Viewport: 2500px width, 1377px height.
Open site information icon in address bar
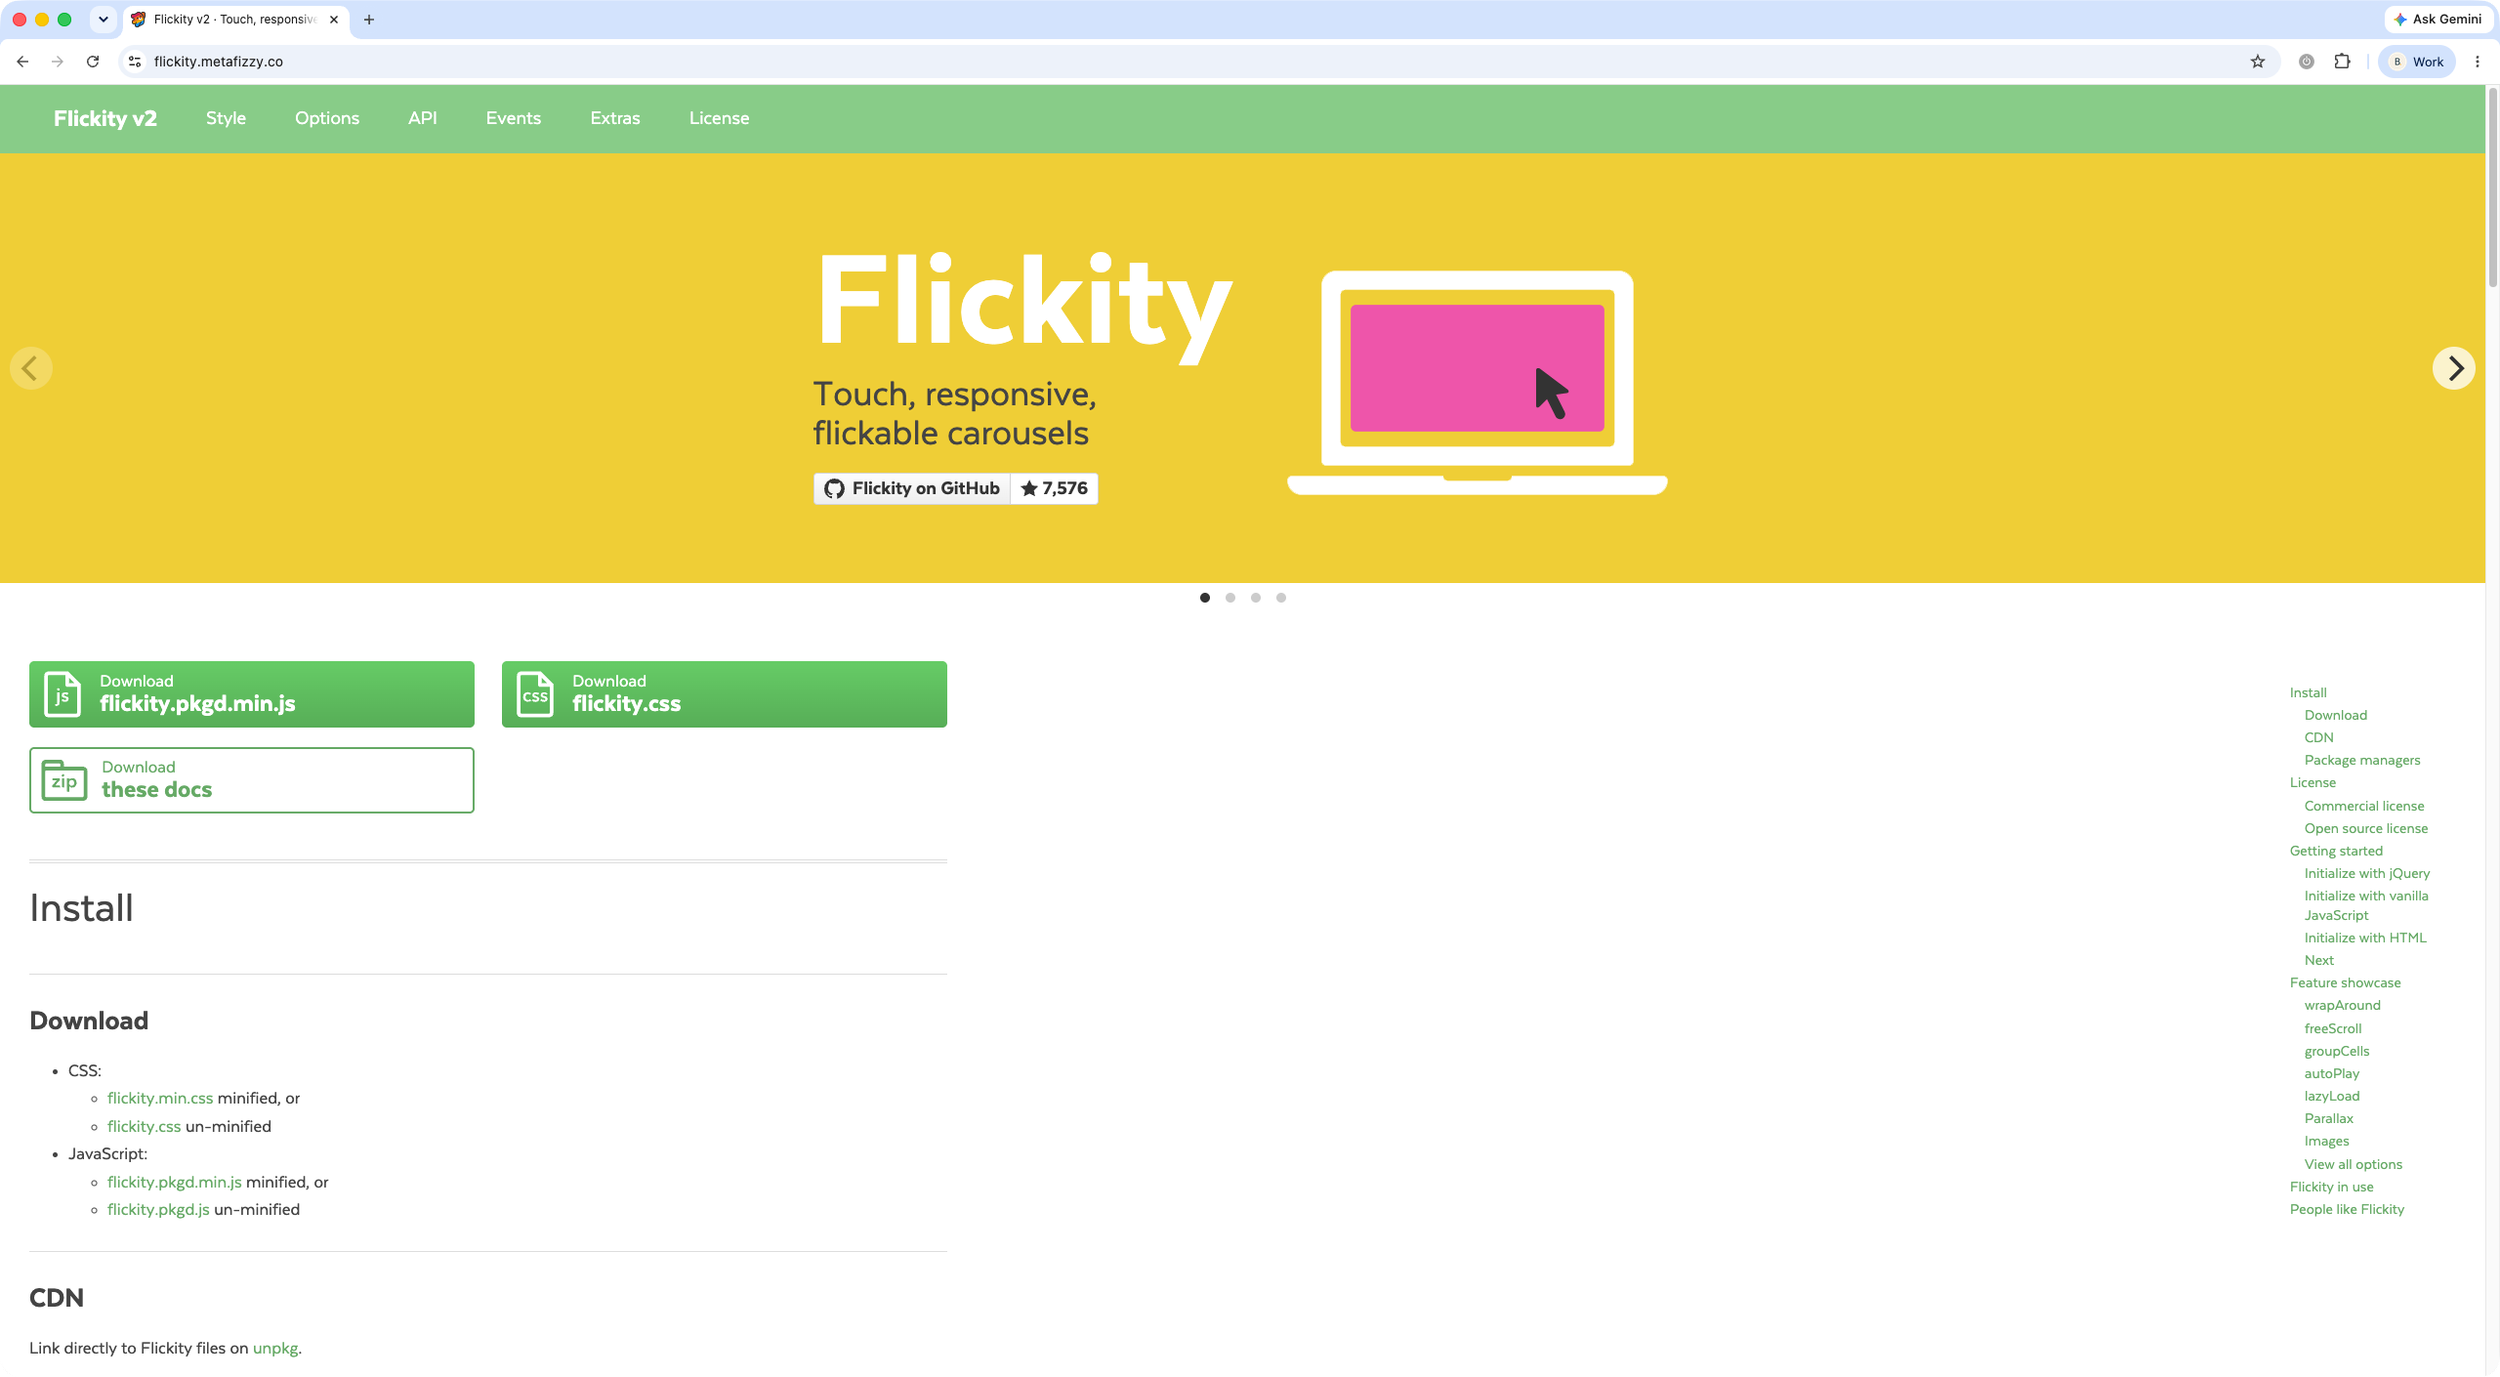(x=135, y=62)
